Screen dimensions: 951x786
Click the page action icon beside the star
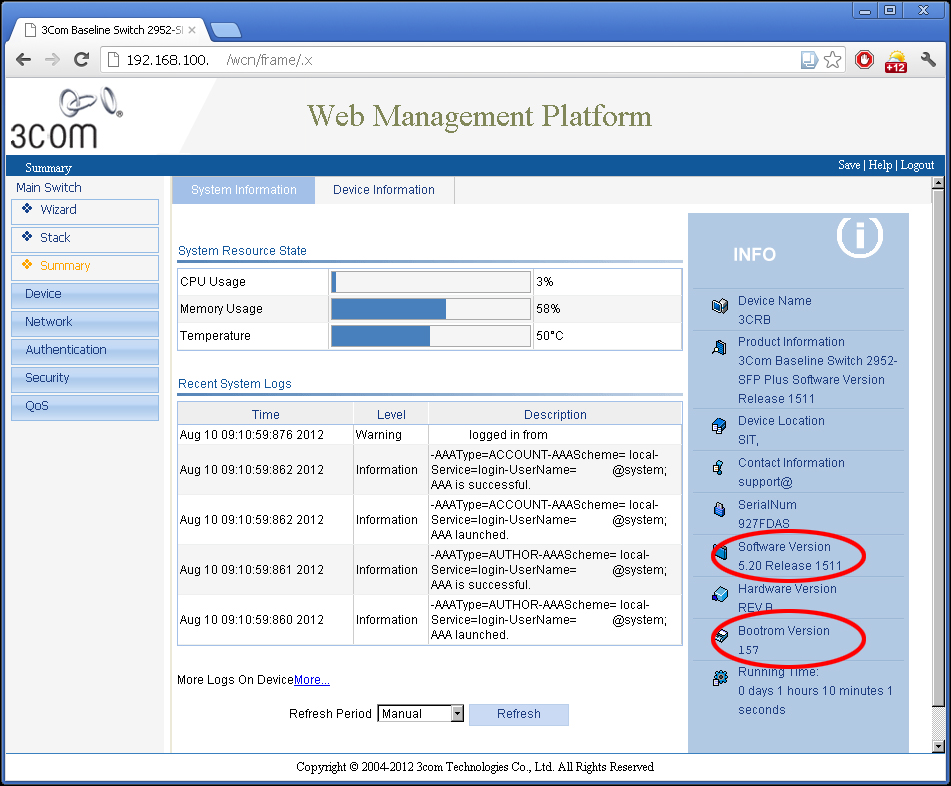tap(810, 59)
